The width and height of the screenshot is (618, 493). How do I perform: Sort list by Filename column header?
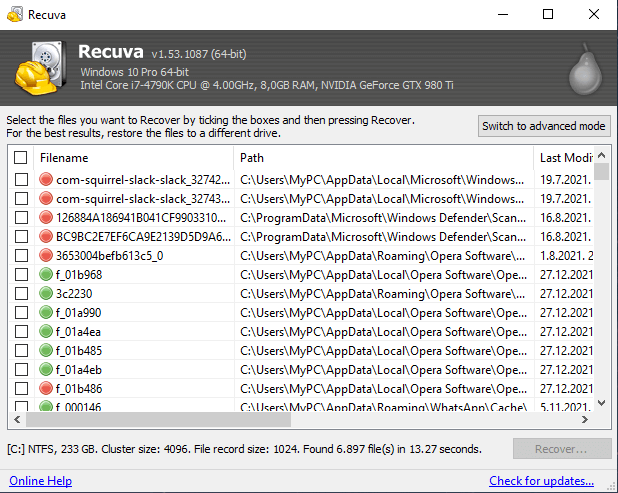134,158
